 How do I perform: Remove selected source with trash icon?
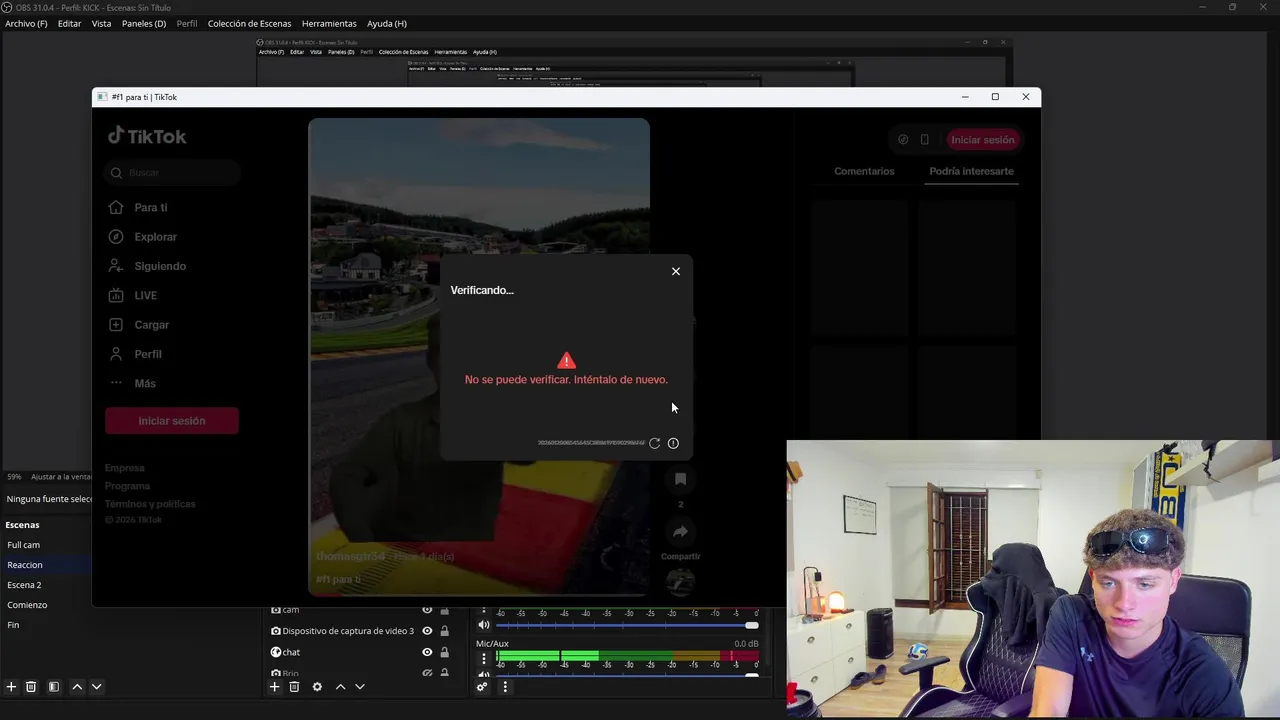click(x=294, y=687)
